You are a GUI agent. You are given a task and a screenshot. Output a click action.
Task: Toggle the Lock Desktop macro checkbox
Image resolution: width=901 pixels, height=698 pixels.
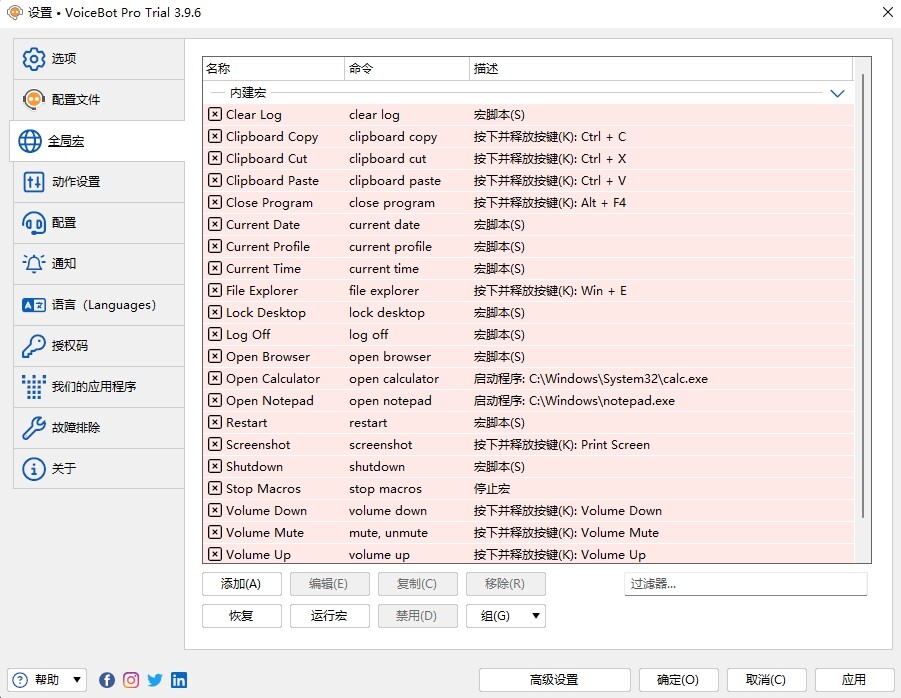[x=214, y=312]
